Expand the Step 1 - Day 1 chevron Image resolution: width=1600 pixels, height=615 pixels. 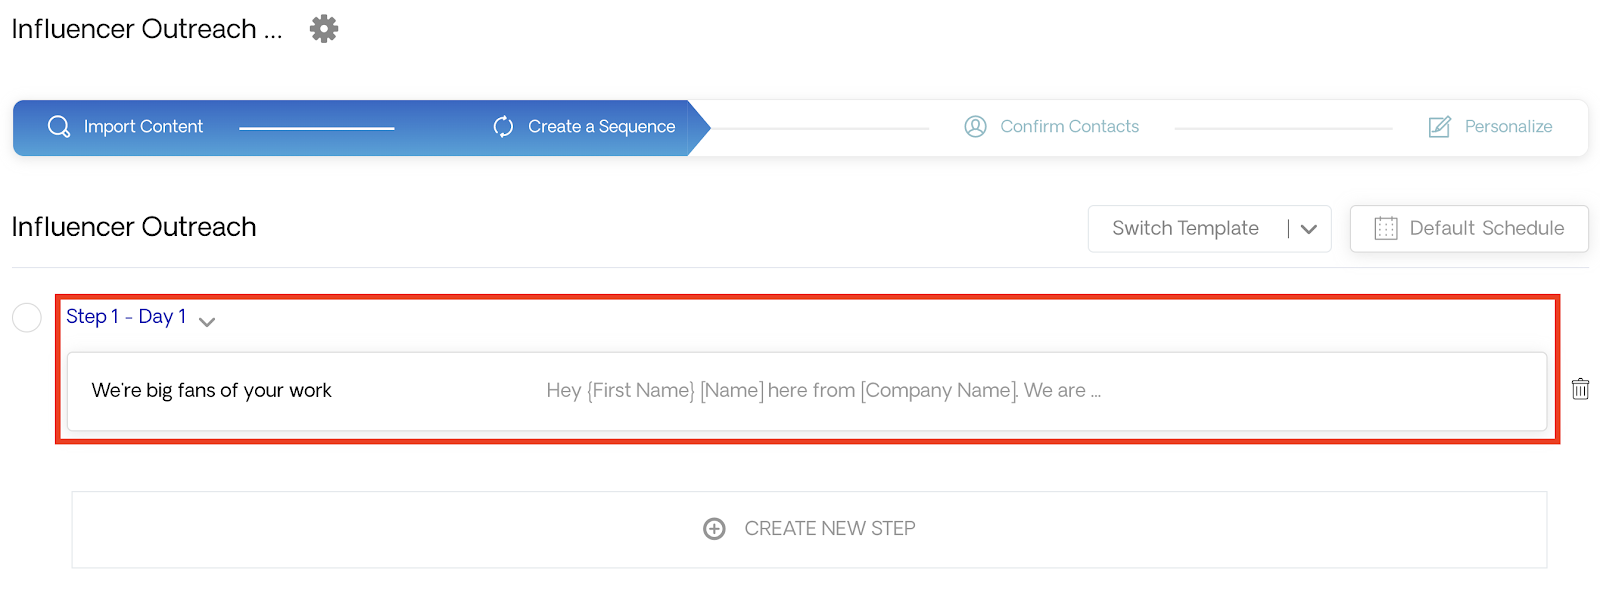(207, 322)
